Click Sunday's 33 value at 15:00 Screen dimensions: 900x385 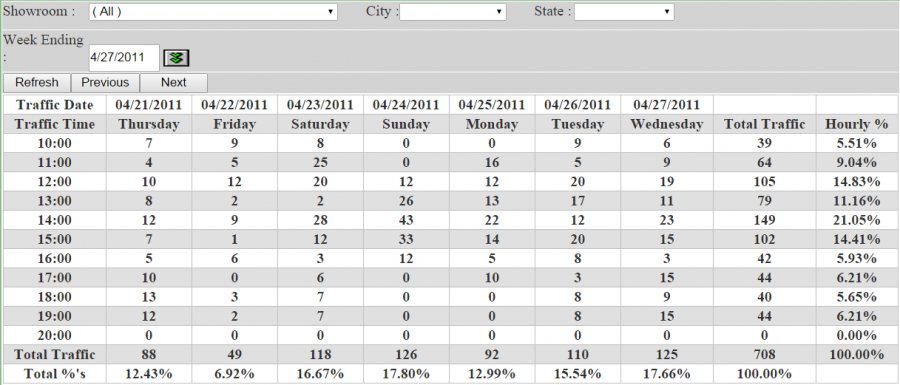[x=406, y=239]
